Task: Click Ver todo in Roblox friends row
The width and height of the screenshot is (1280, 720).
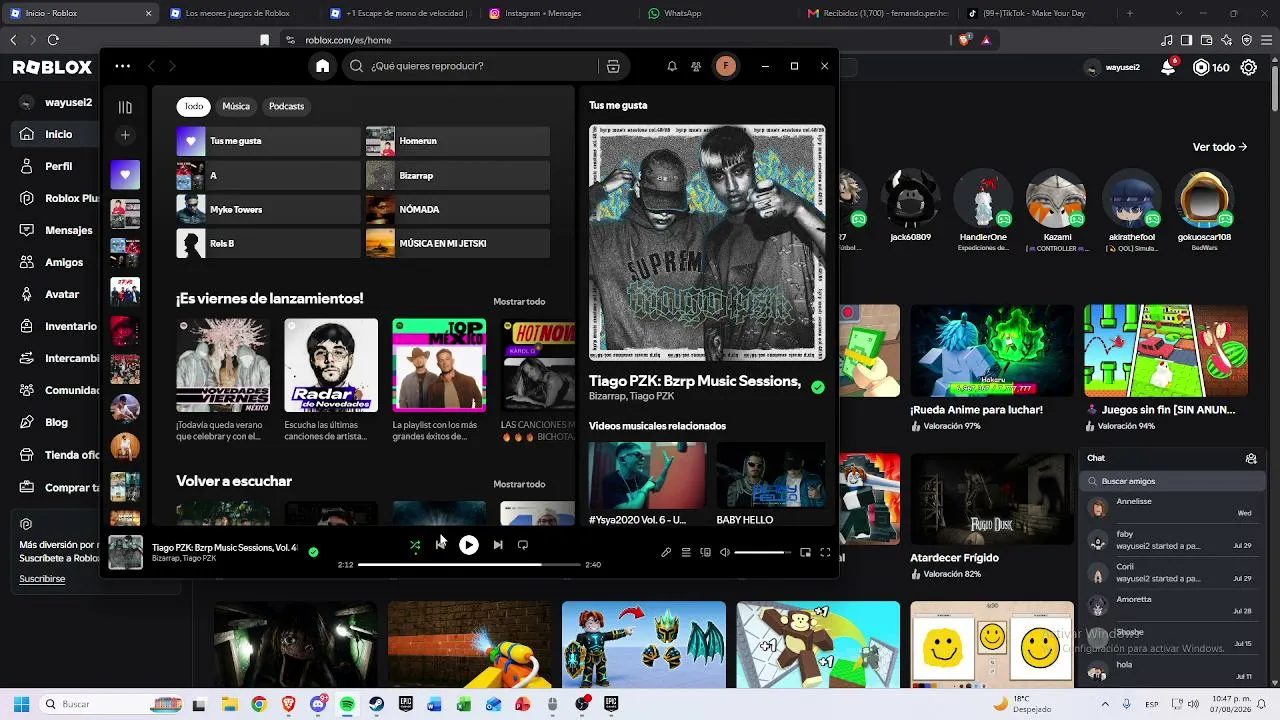Action: tap(1220, 147)
